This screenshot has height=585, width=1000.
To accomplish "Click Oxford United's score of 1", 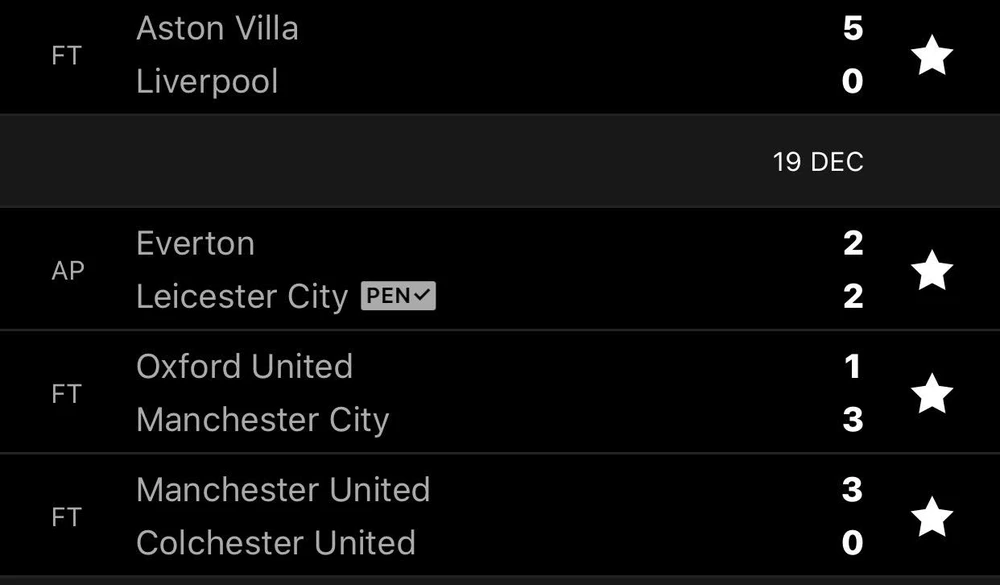I will coord(852,367).
